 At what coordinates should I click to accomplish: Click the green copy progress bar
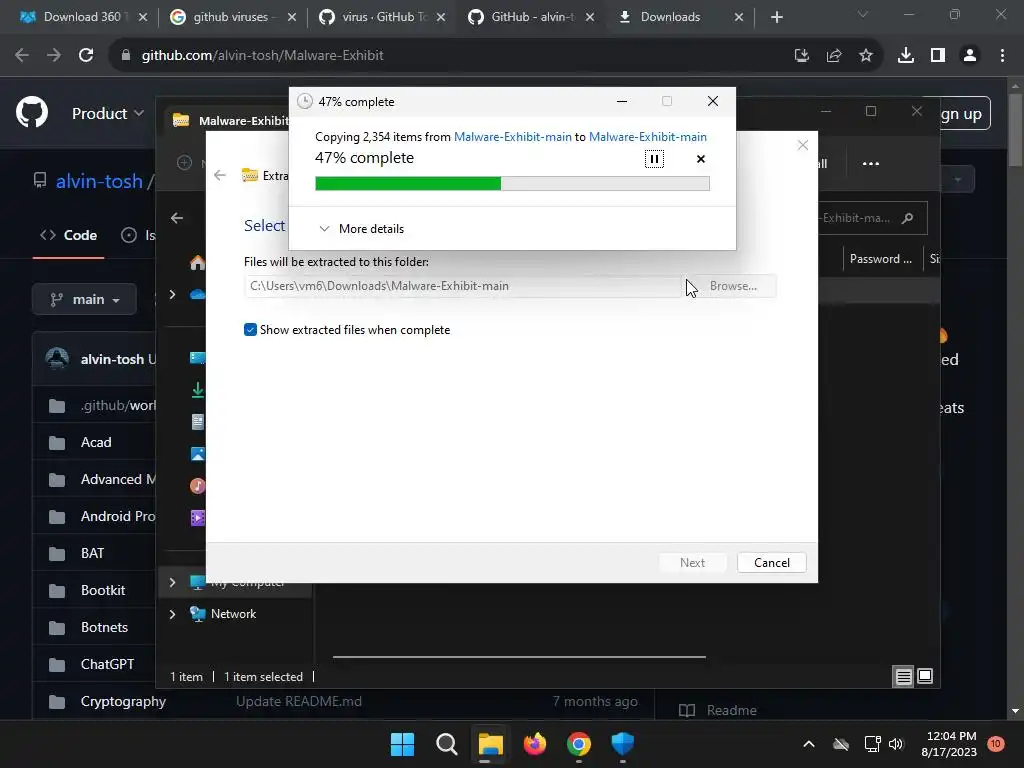(x=512, y=184)
